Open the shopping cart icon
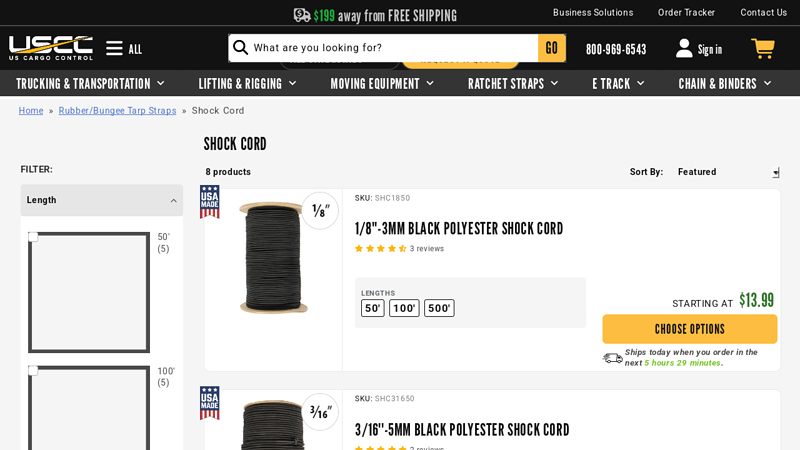 (762, 48)
